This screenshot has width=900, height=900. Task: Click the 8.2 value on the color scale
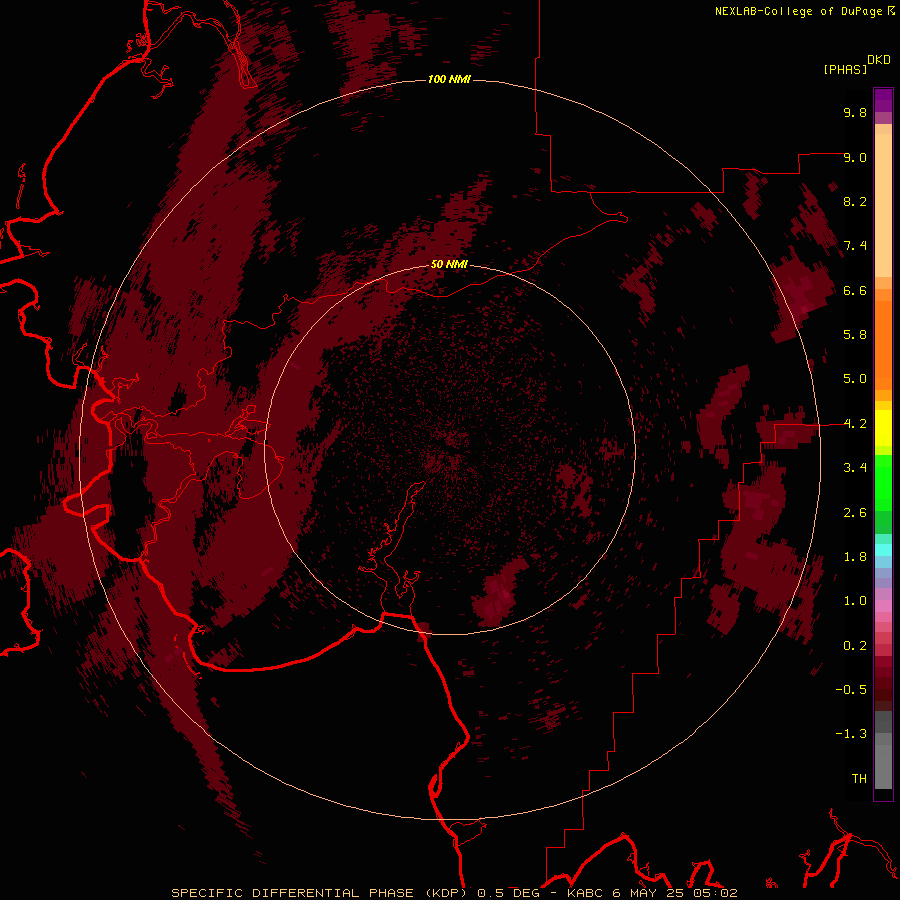[x=855, y=201]
